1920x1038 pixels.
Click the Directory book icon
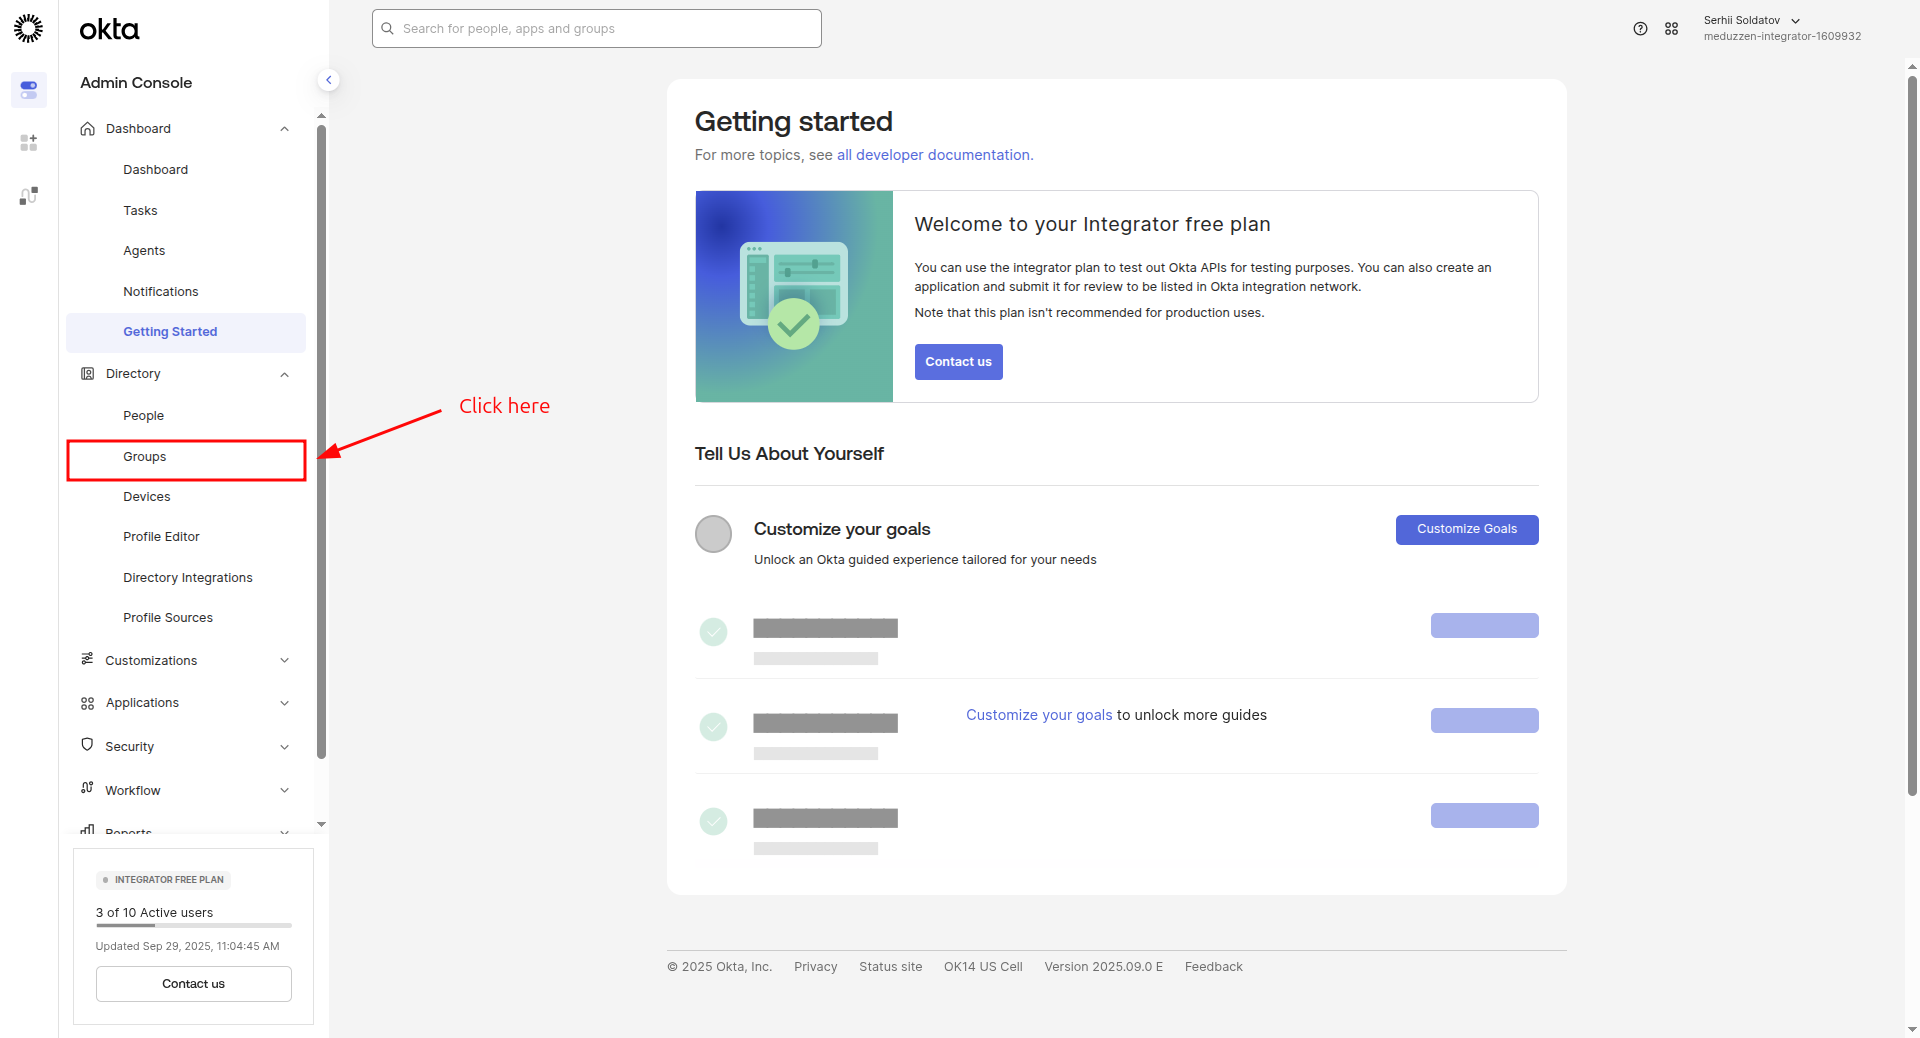[88, 374]
